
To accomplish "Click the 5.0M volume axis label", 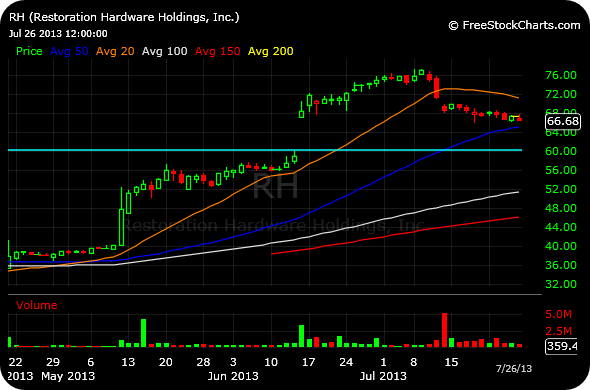I will click(x=558, y=314).
